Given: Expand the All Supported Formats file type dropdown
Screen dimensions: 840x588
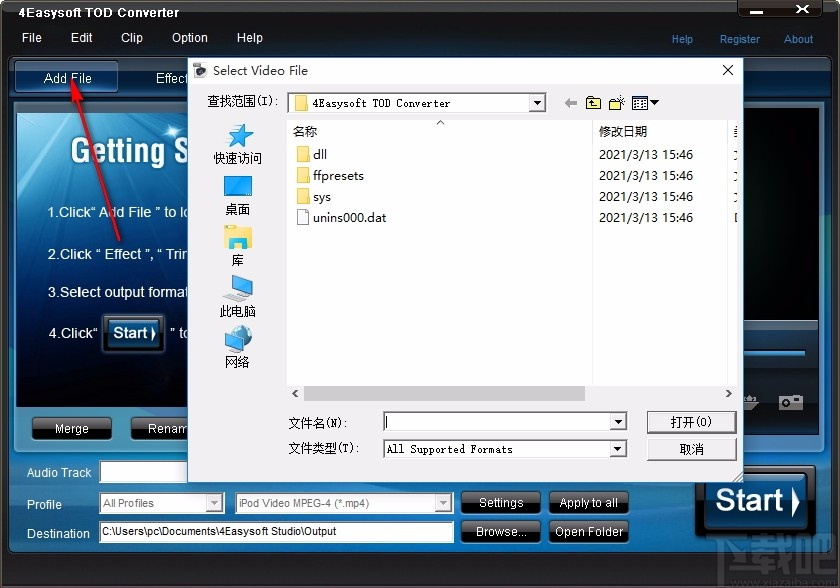Looking at the screenshot, I should click(x=618, y=449).
